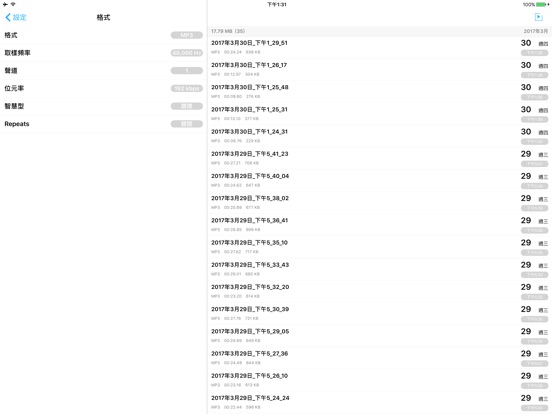Open recording 2017年3月29日_下午5_30_39
Viewport: 552px width, 414px height.
click(380, 313)
